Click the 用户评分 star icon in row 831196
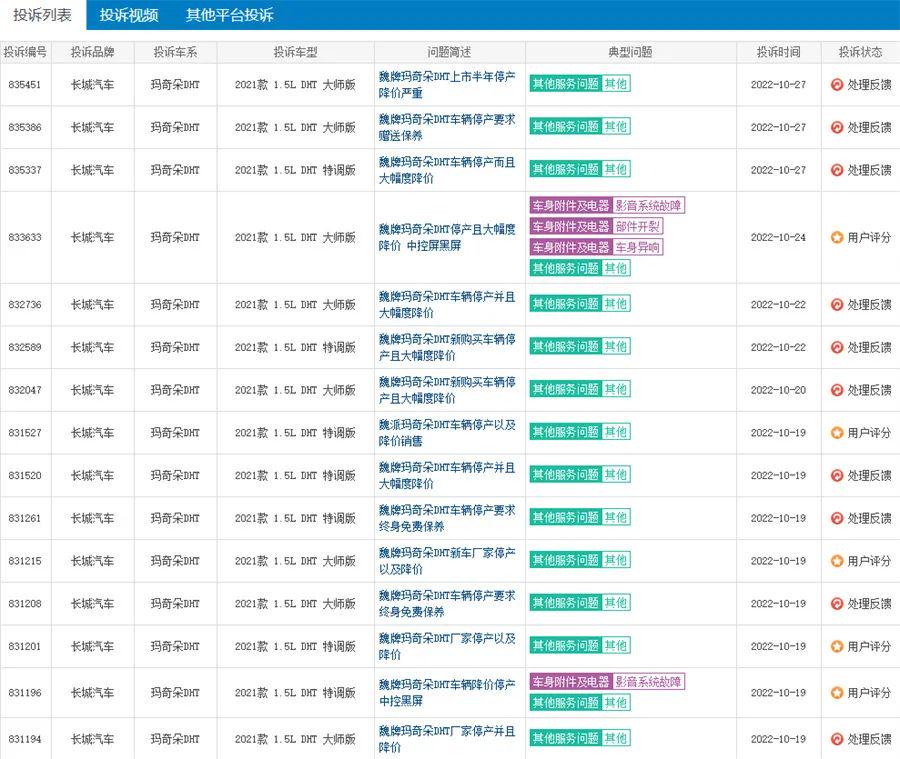The width and height of the screenshot is (900, 759). [x=837, y=693]
